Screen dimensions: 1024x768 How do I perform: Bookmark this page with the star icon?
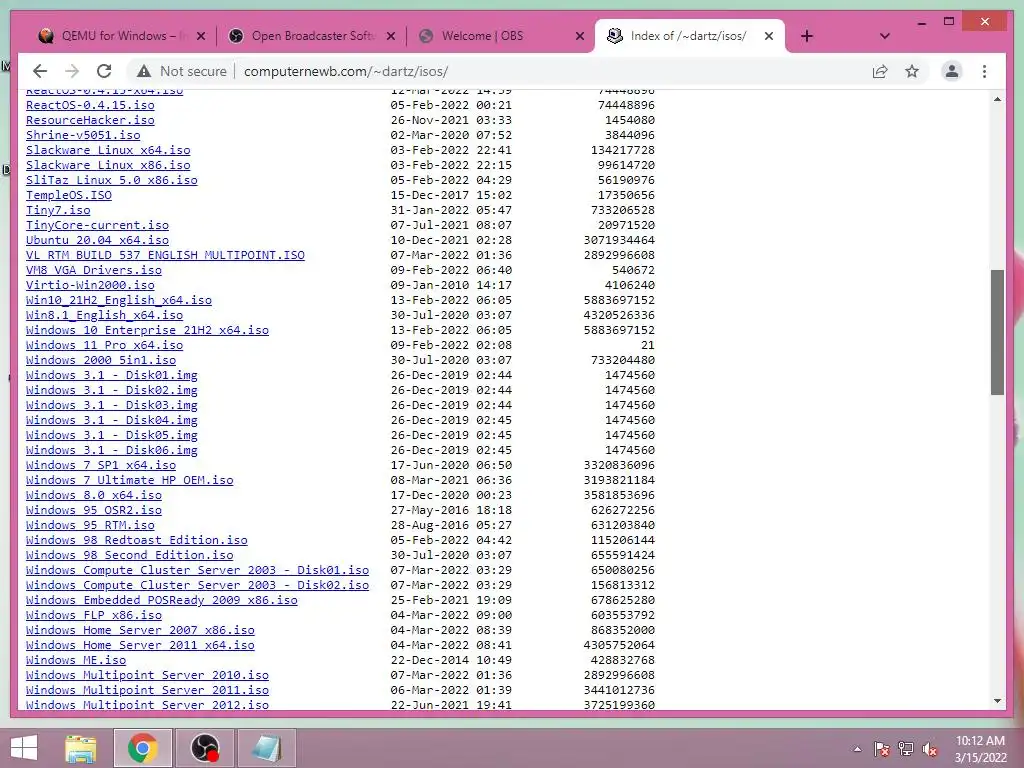[x=912, y=71]
